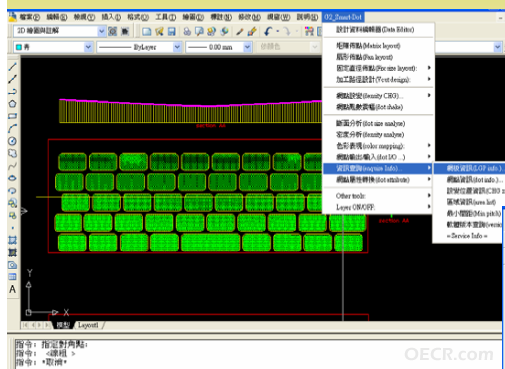The width and height of the screenshot is (505, 369).
Task: Select the Ellipse tool
Action: click(12, 178)
